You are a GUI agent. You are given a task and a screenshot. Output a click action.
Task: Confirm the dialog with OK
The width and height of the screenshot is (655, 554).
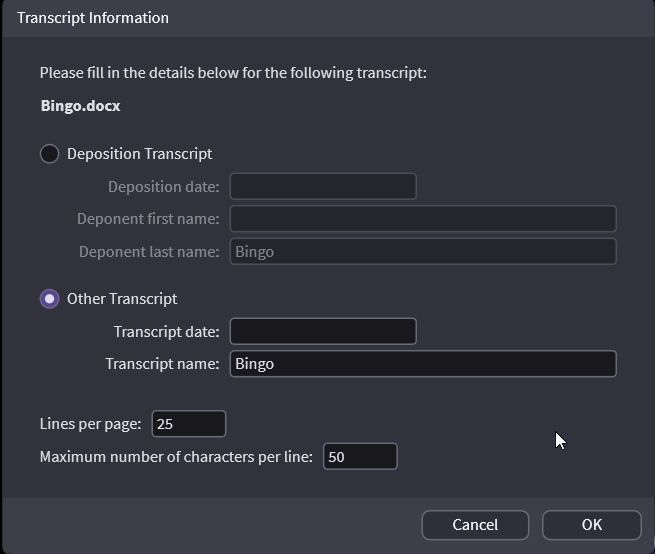(x=591, y=525)
